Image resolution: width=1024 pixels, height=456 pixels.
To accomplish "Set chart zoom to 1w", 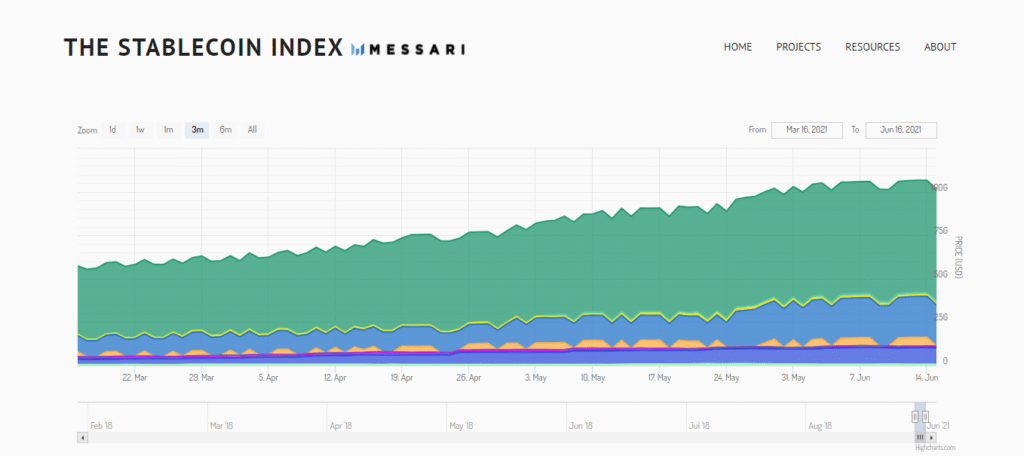I will click(x=140, y=130).
